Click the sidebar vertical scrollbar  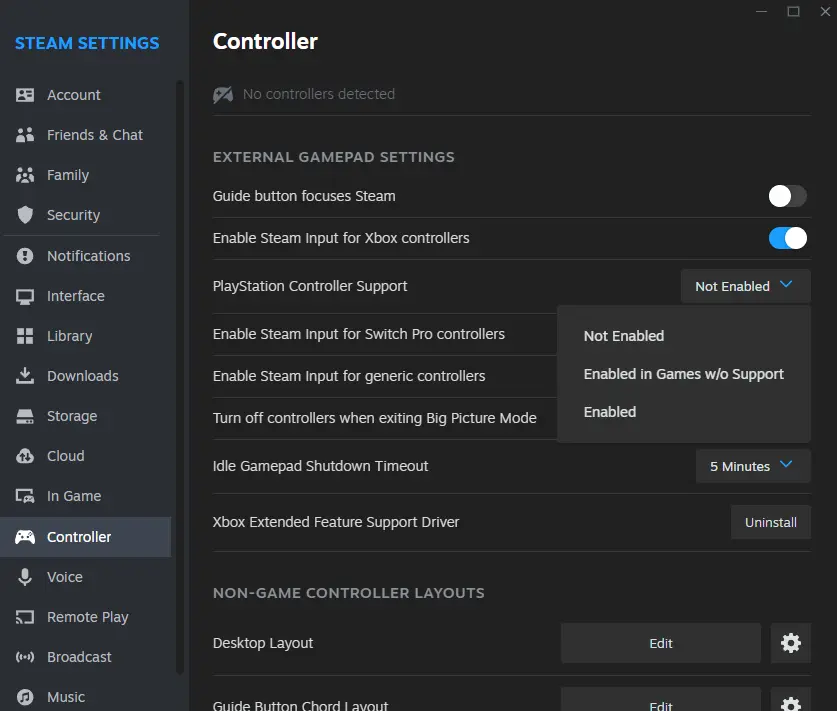(x=180, y=376)
